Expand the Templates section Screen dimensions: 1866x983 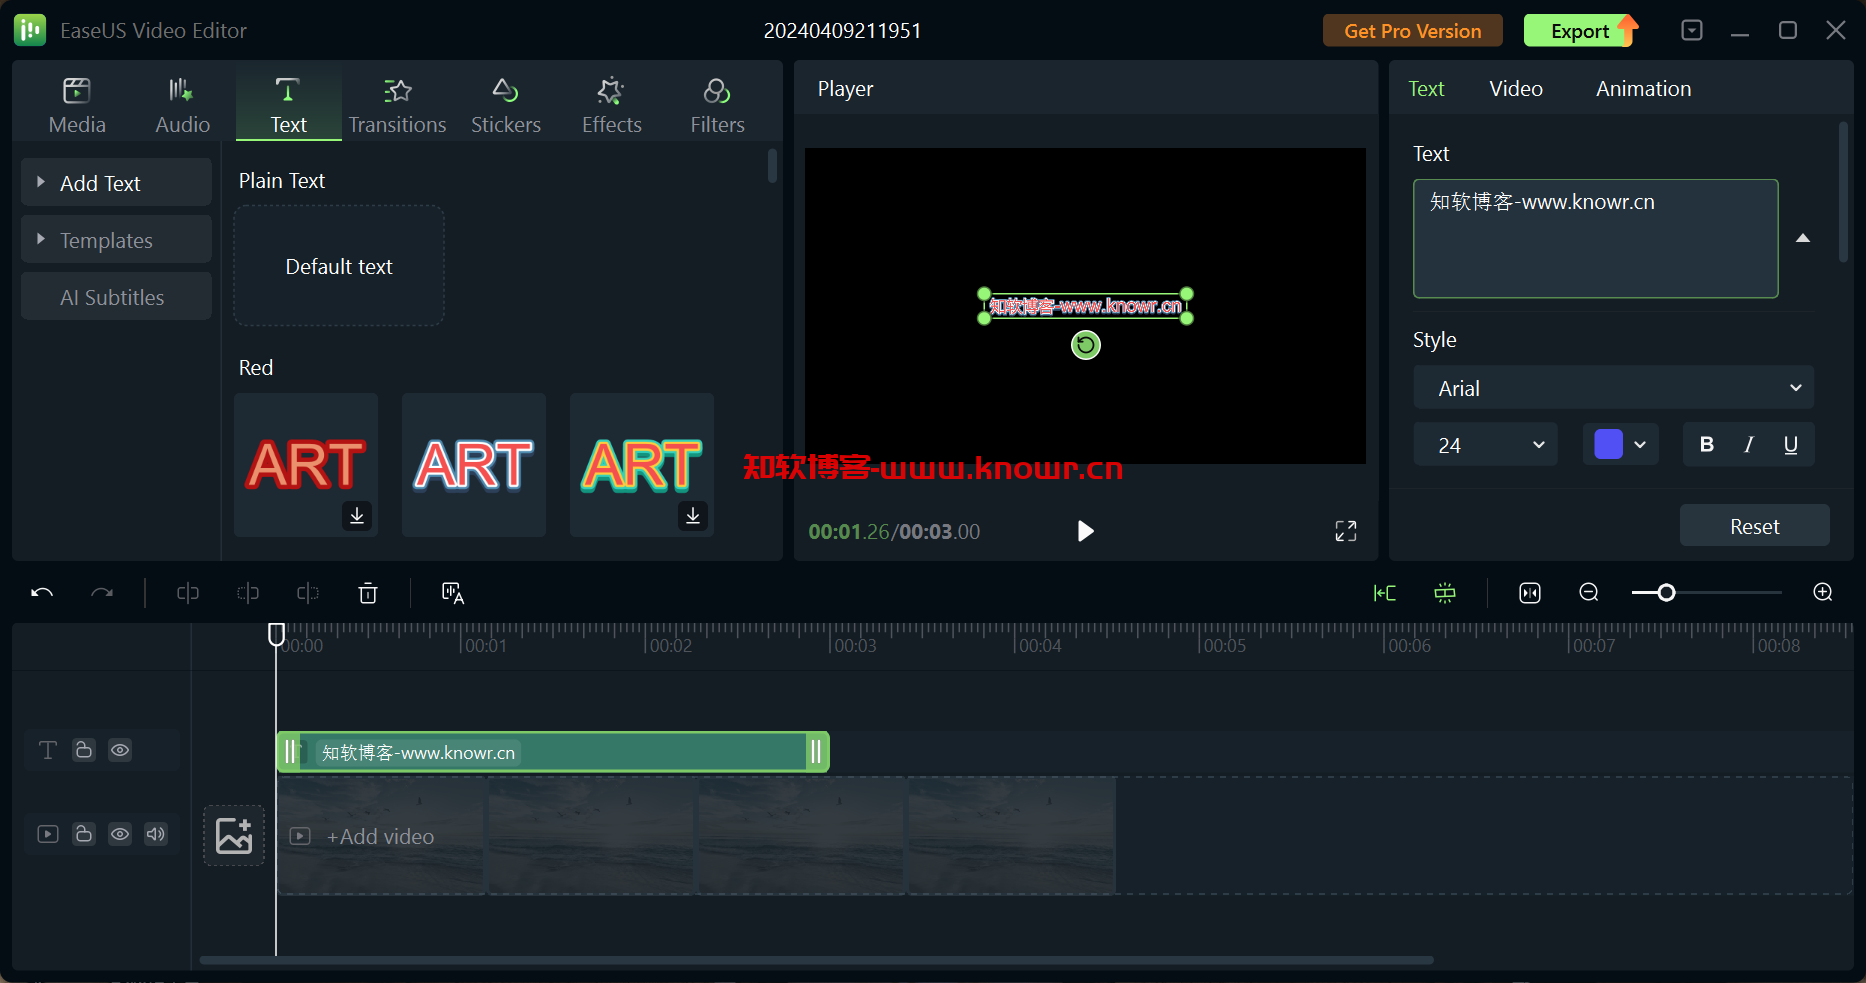[116, 240]
